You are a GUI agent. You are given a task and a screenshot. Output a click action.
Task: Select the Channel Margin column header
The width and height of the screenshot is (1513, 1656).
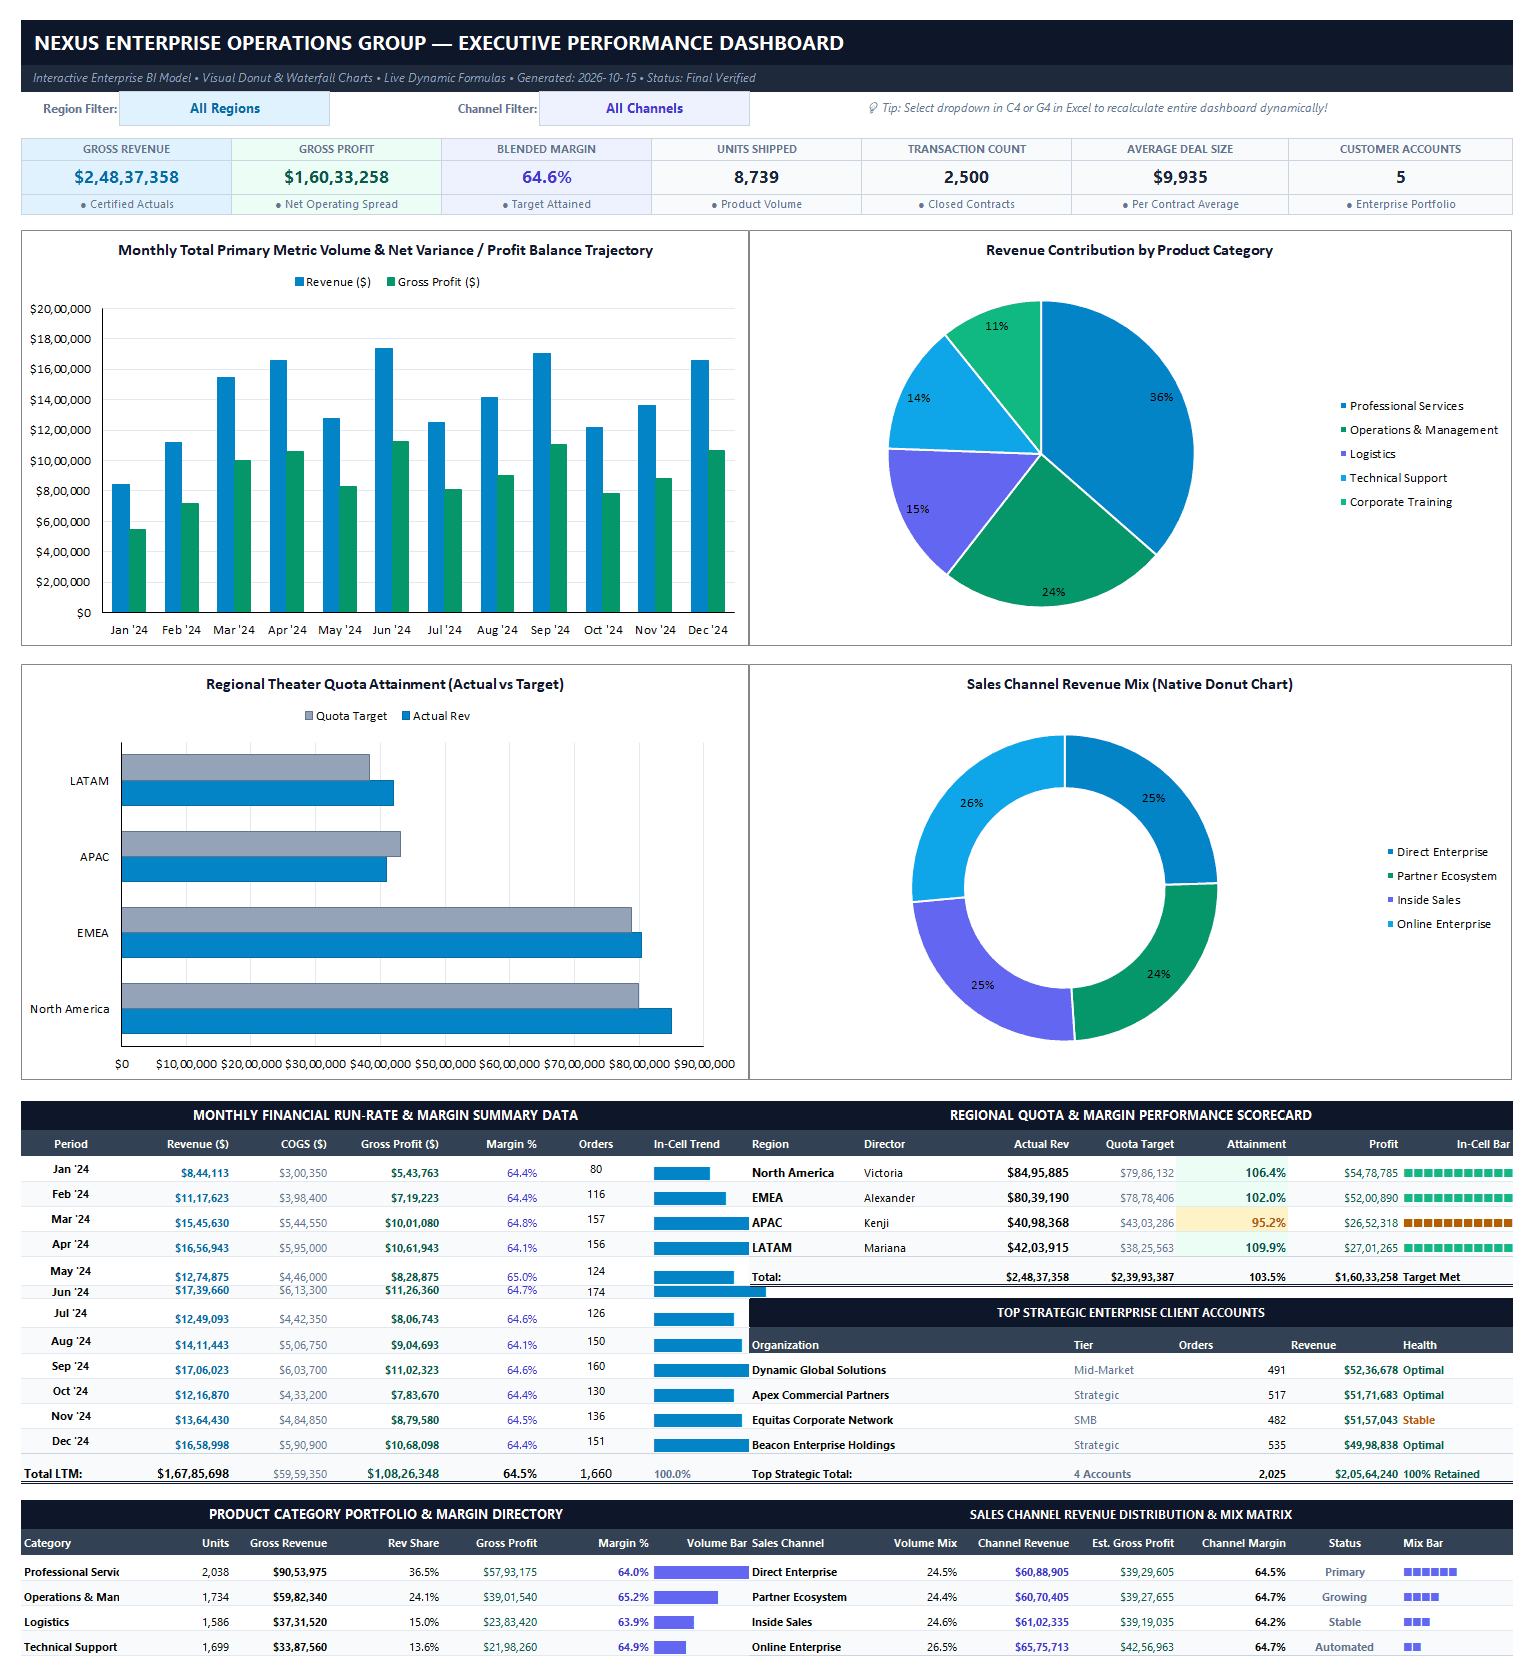coord(1243,1543)
